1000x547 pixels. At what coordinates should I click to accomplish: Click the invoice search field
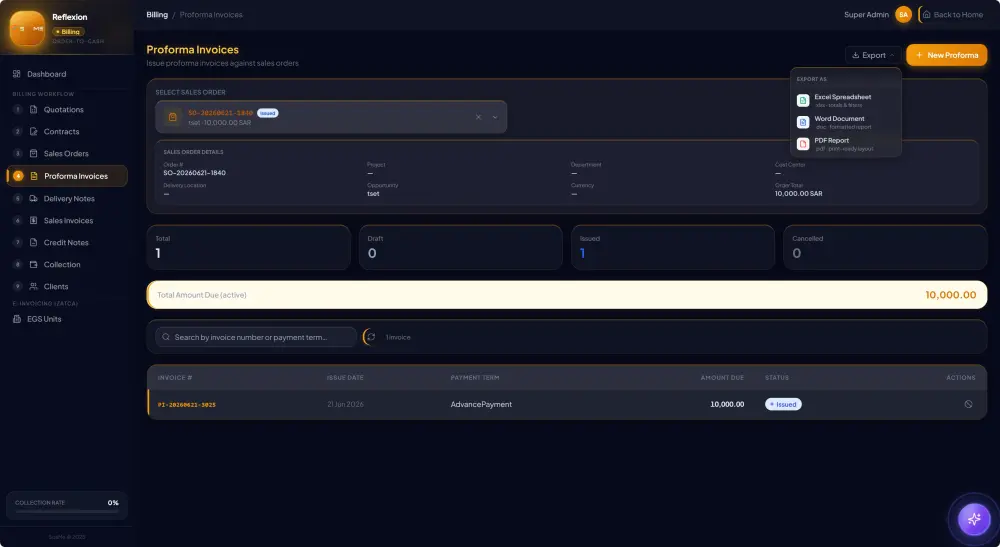coord(256,337)
